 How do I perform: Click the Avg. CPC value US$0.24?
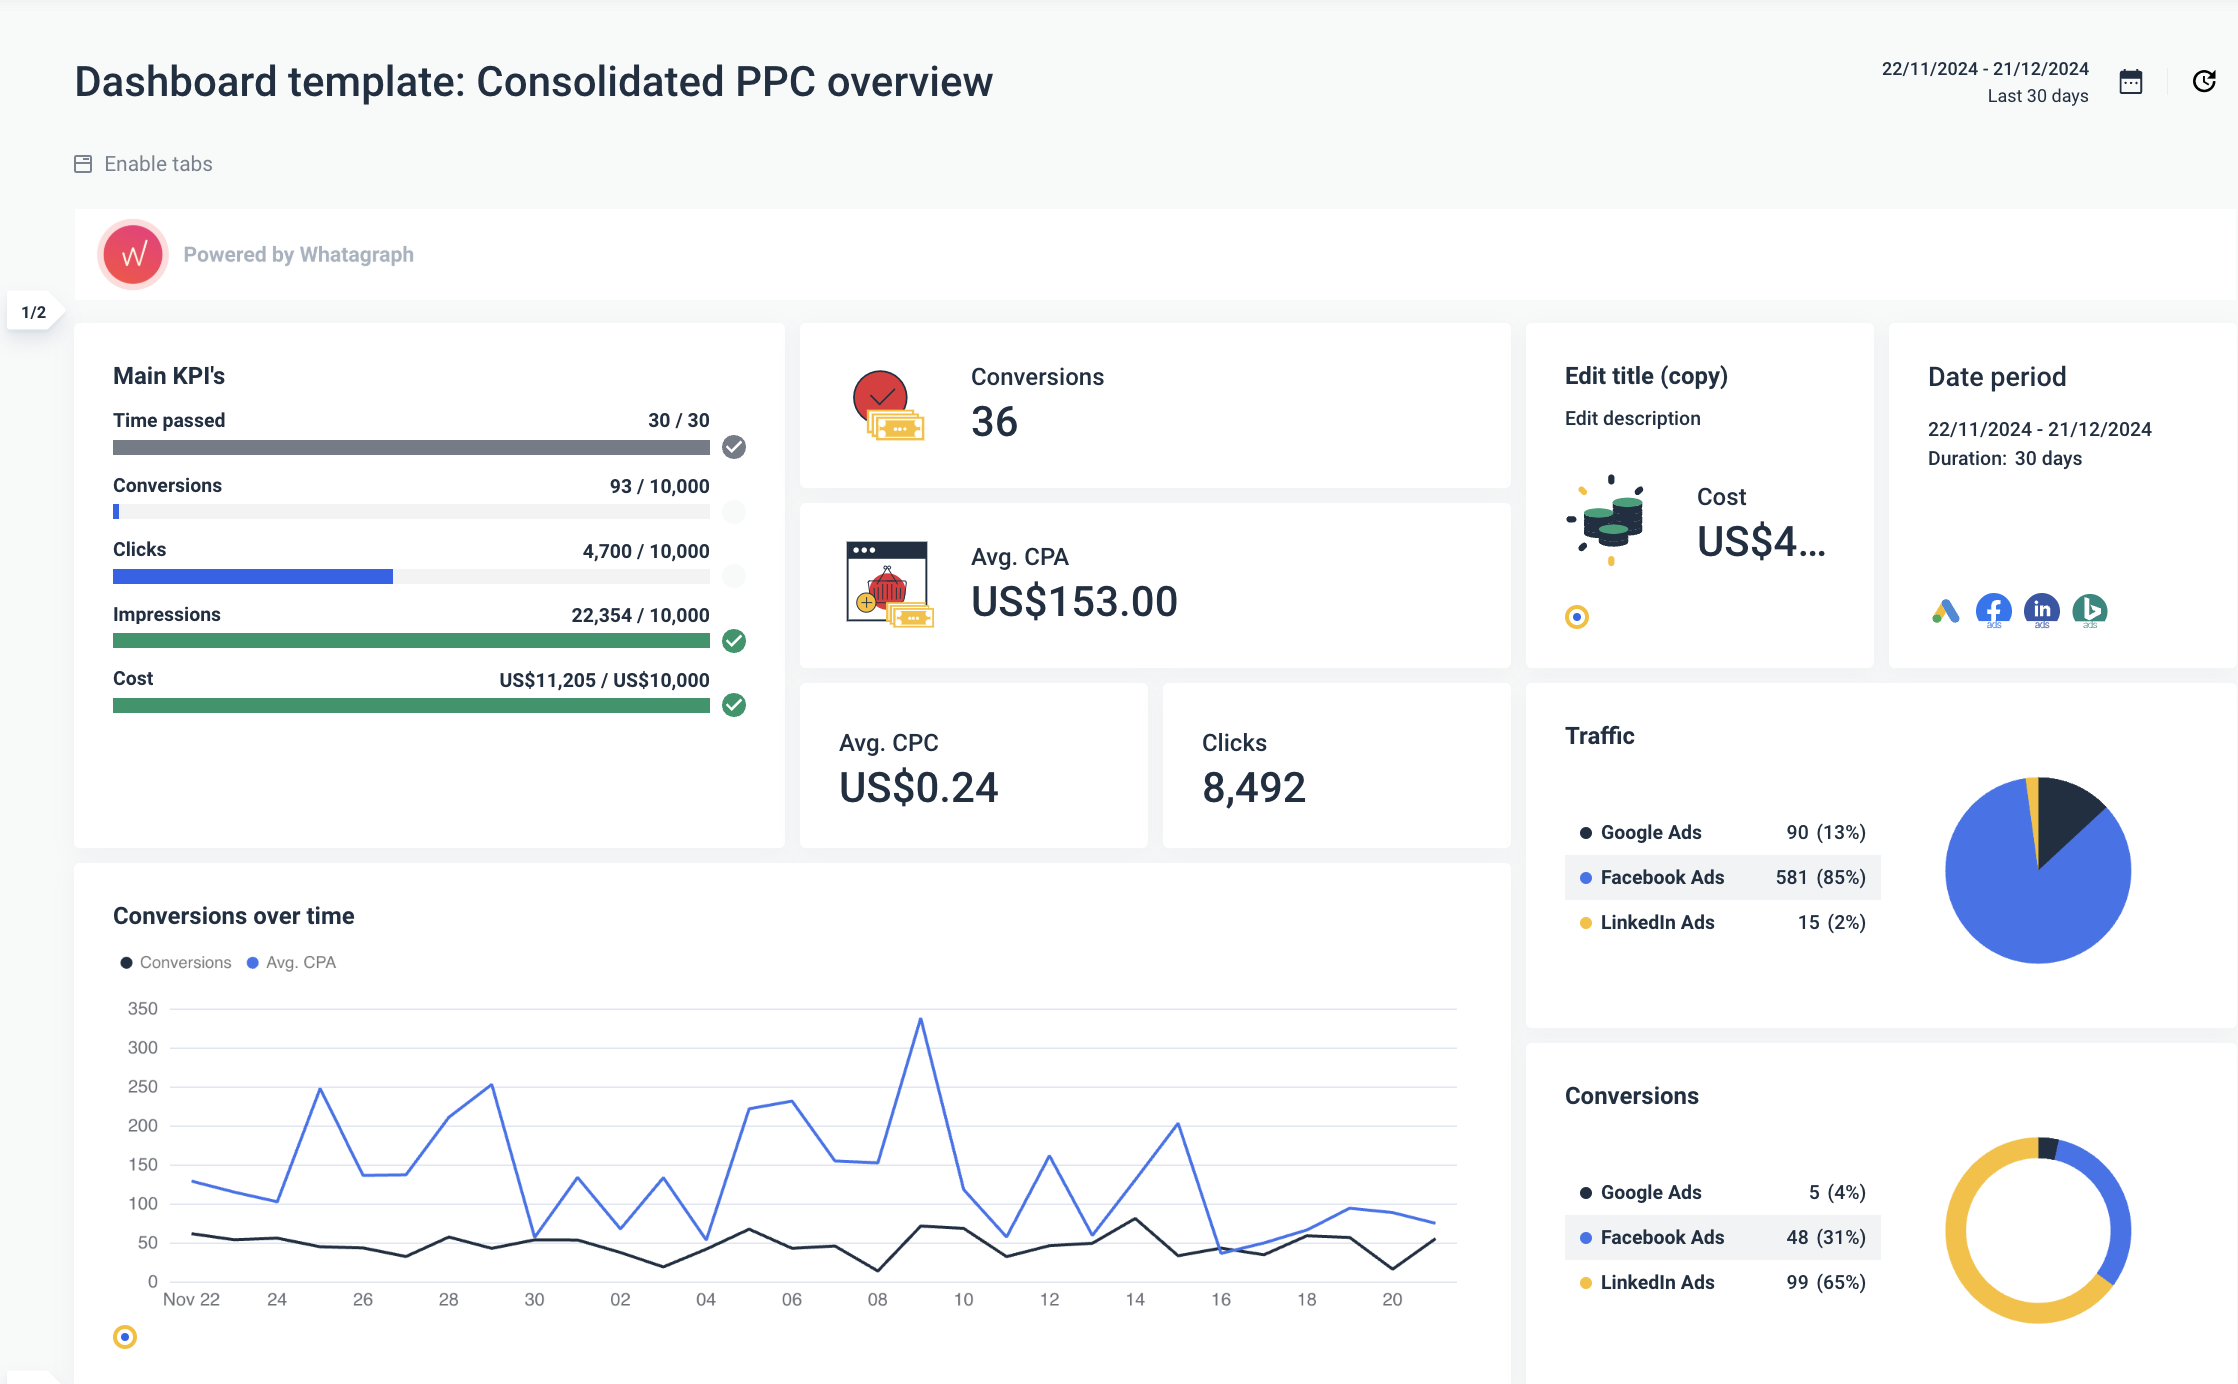[x=918, y=788]
